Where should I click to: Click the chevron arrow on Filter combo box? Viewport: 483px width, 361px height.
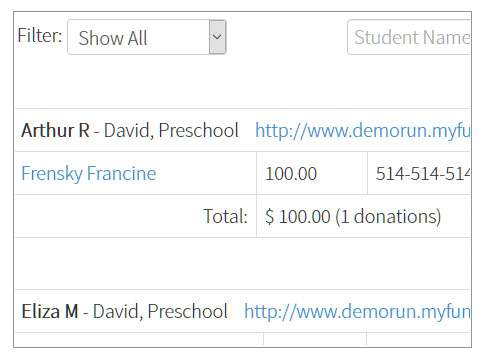pyautogui.click(x=217, y=37)
